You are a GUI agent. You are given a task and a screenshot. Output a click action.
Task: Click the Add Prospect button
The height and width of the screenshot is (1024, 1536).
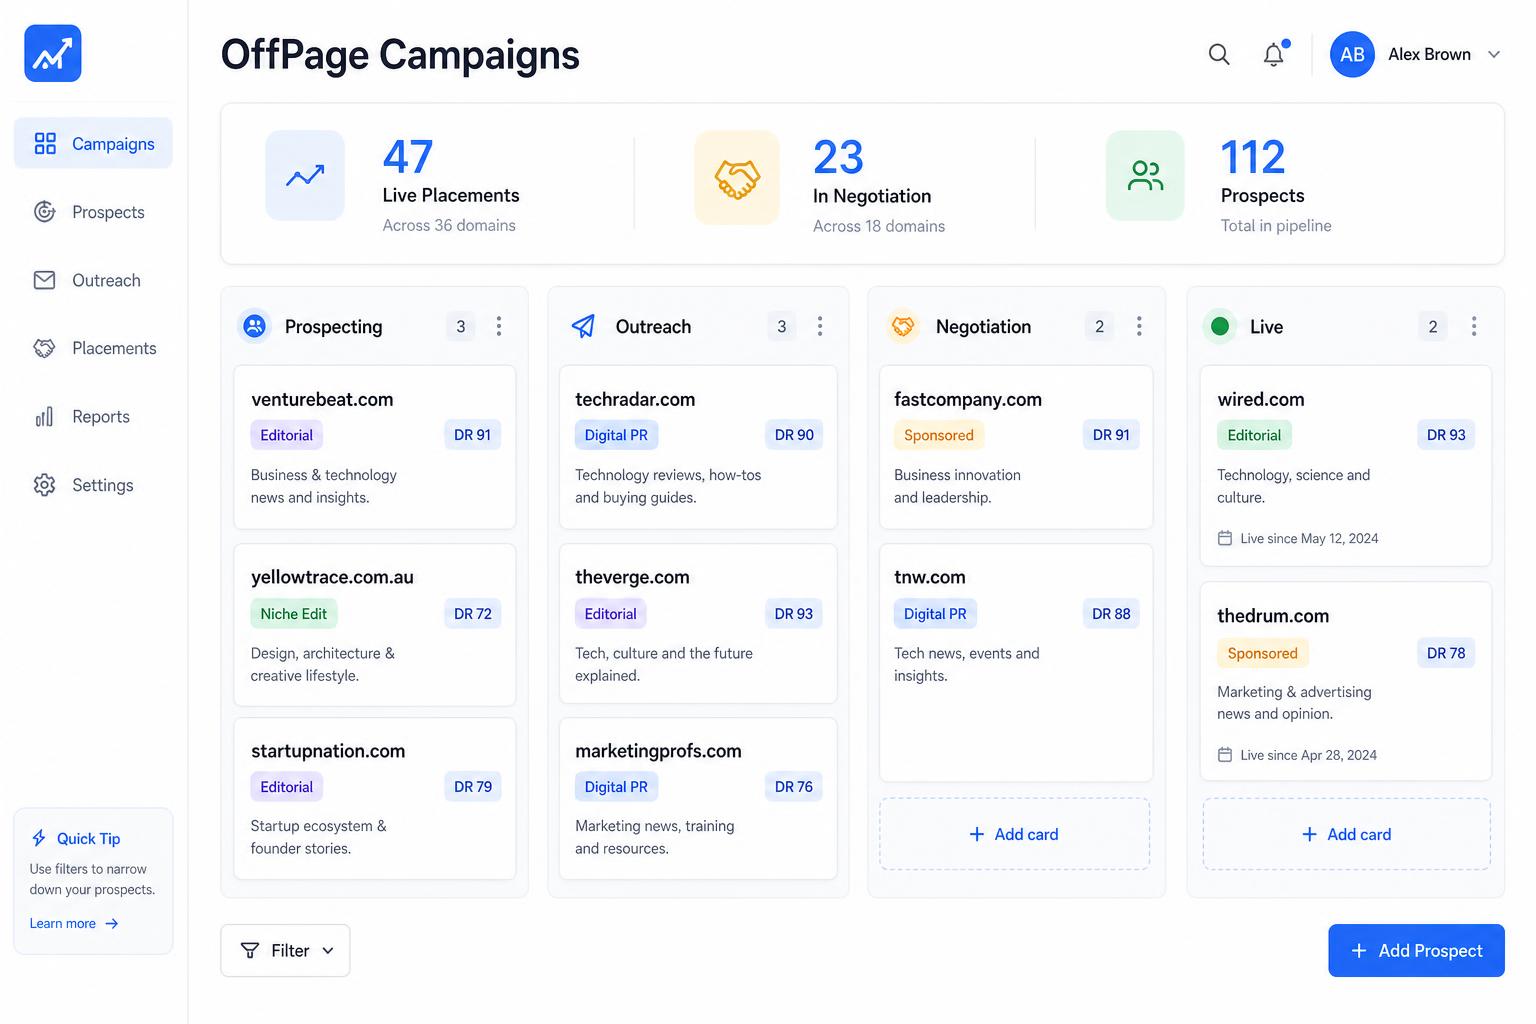click(x=1416, y=950)
